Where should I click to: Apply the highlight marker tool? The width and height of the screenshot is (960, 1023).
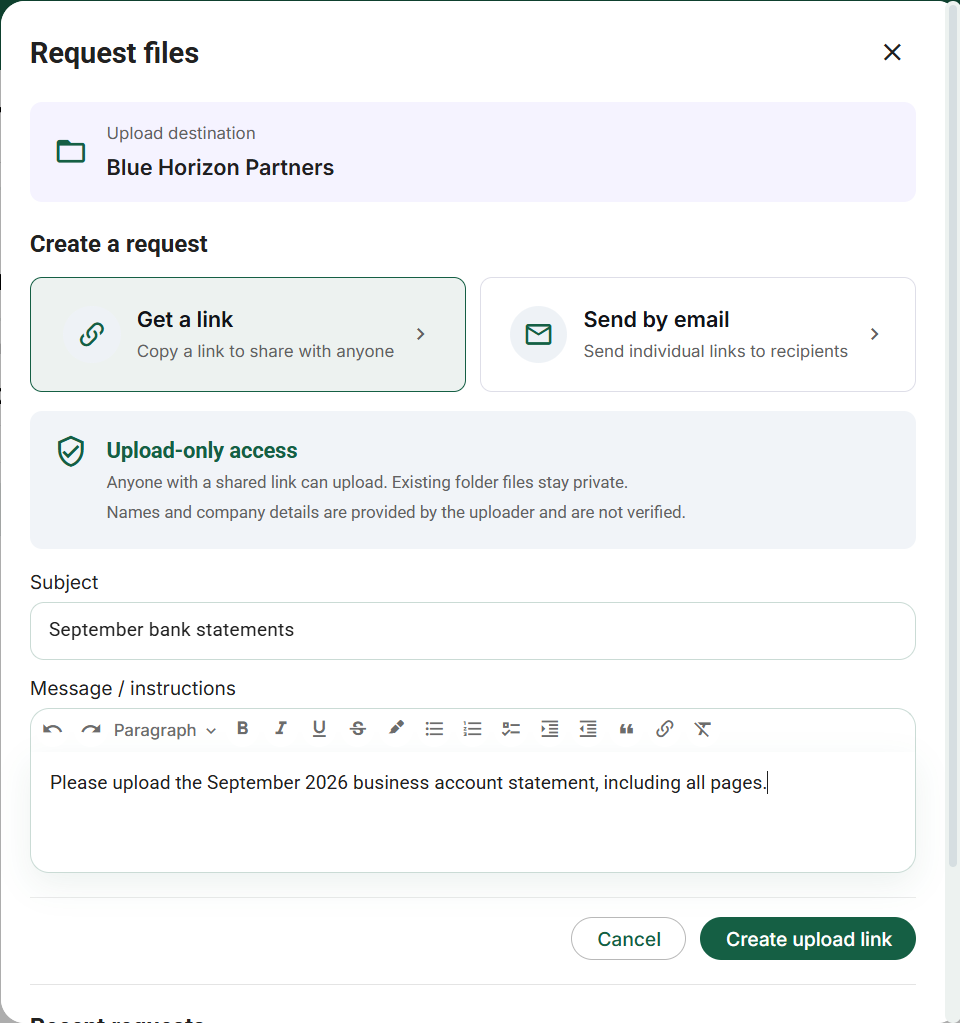(395, 729)
